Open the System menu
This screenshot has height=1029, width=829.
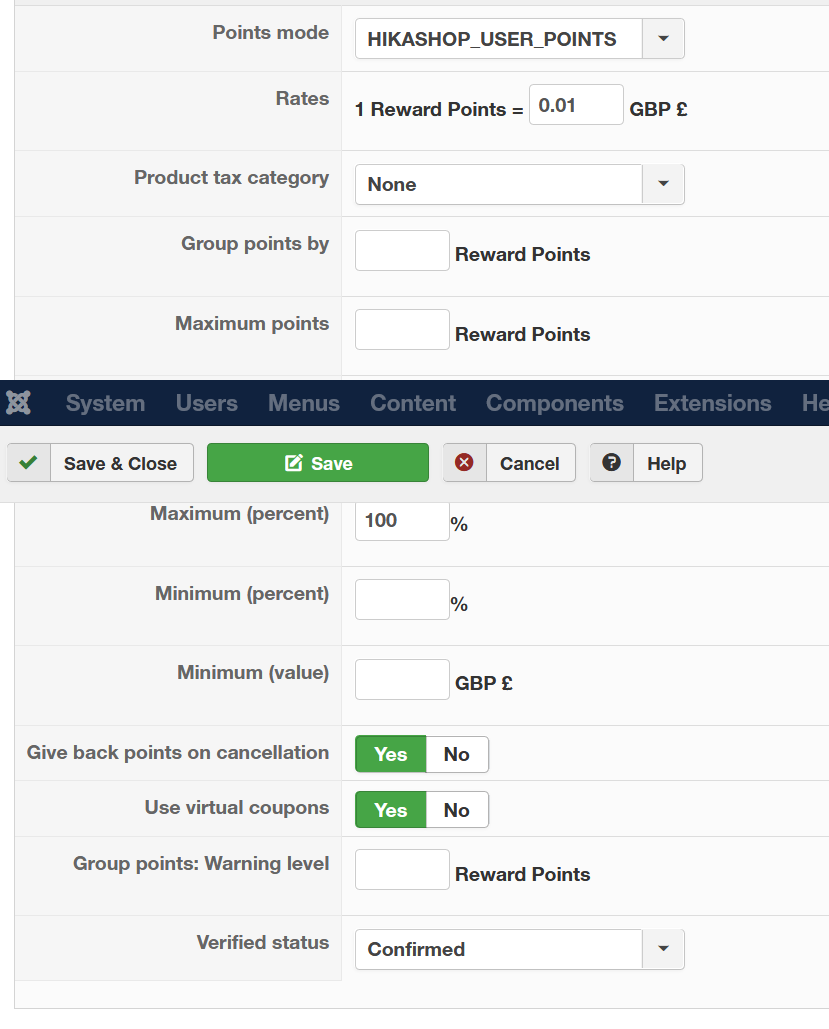105,403
